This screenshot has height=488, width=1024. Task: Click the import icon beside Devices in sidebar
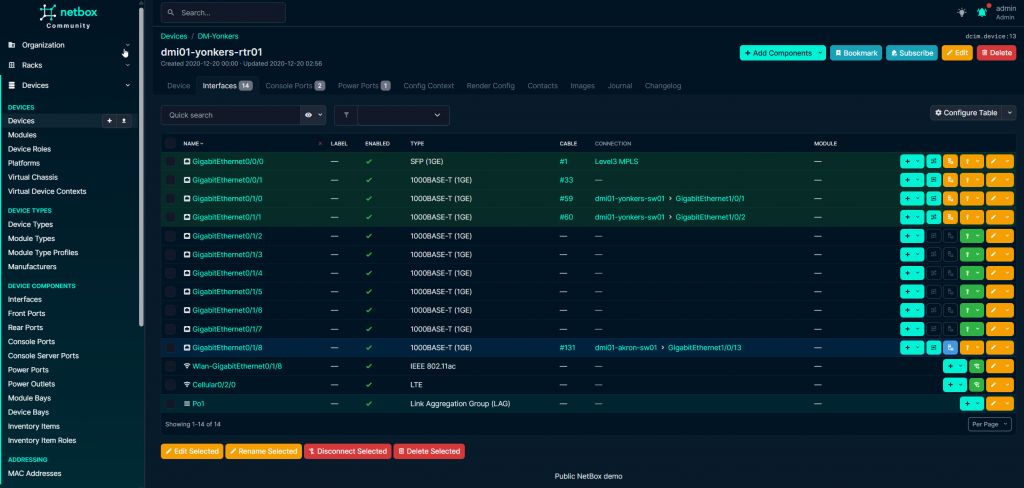pos(124,120)
